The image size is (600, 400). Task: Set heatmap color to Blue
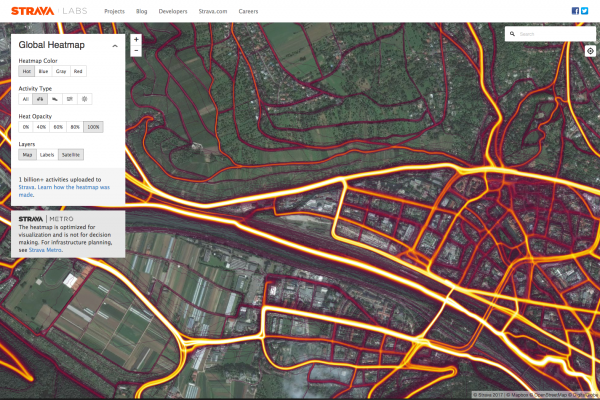click(43, 71)
